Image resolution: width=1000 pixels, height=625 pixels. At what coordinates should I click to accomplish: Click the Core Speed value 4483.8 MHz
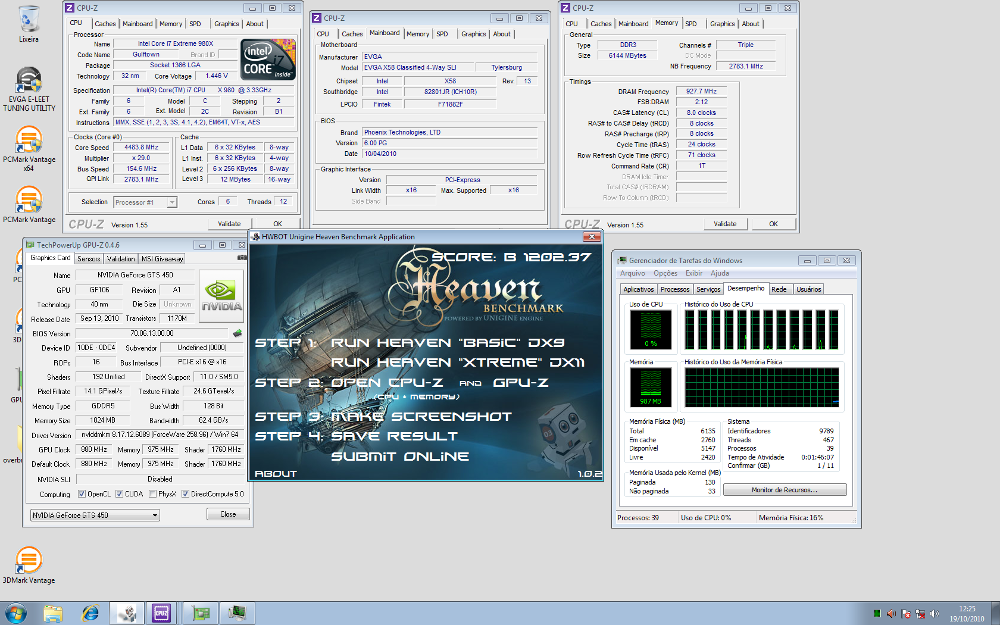tap(142, 147)
